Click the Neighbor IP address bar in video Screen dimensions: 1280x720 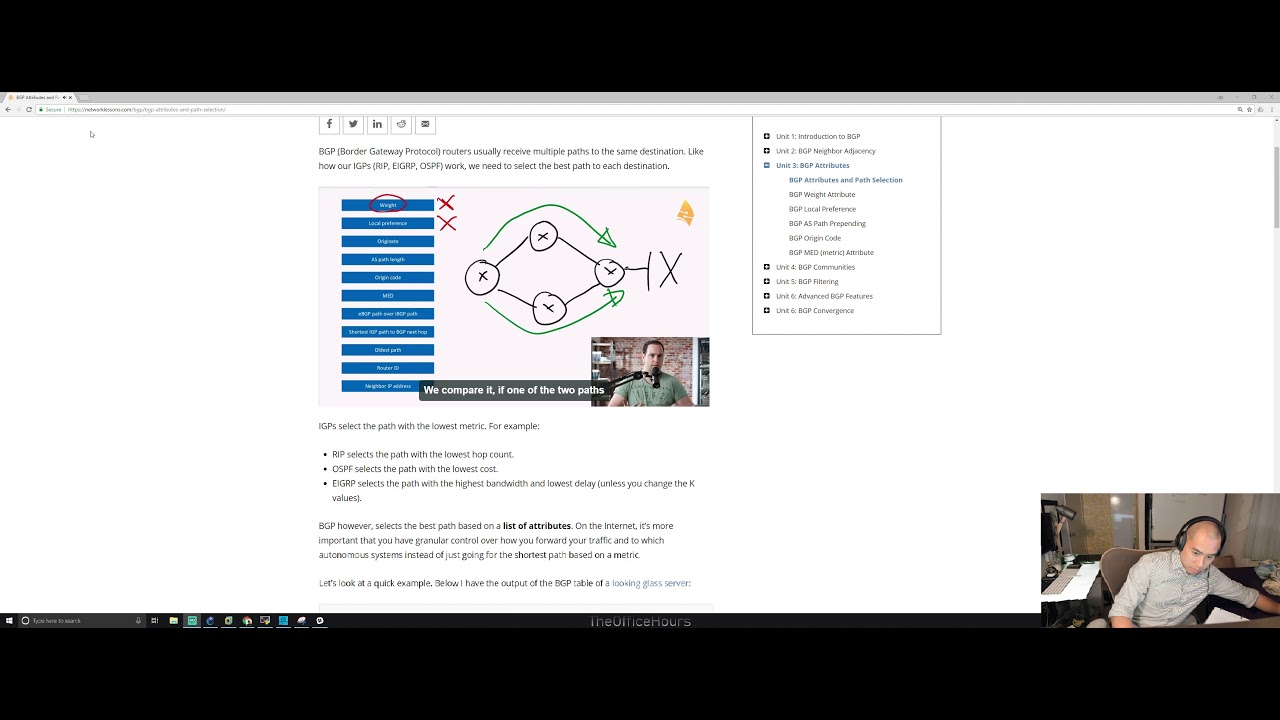click(x=388, y=386)
